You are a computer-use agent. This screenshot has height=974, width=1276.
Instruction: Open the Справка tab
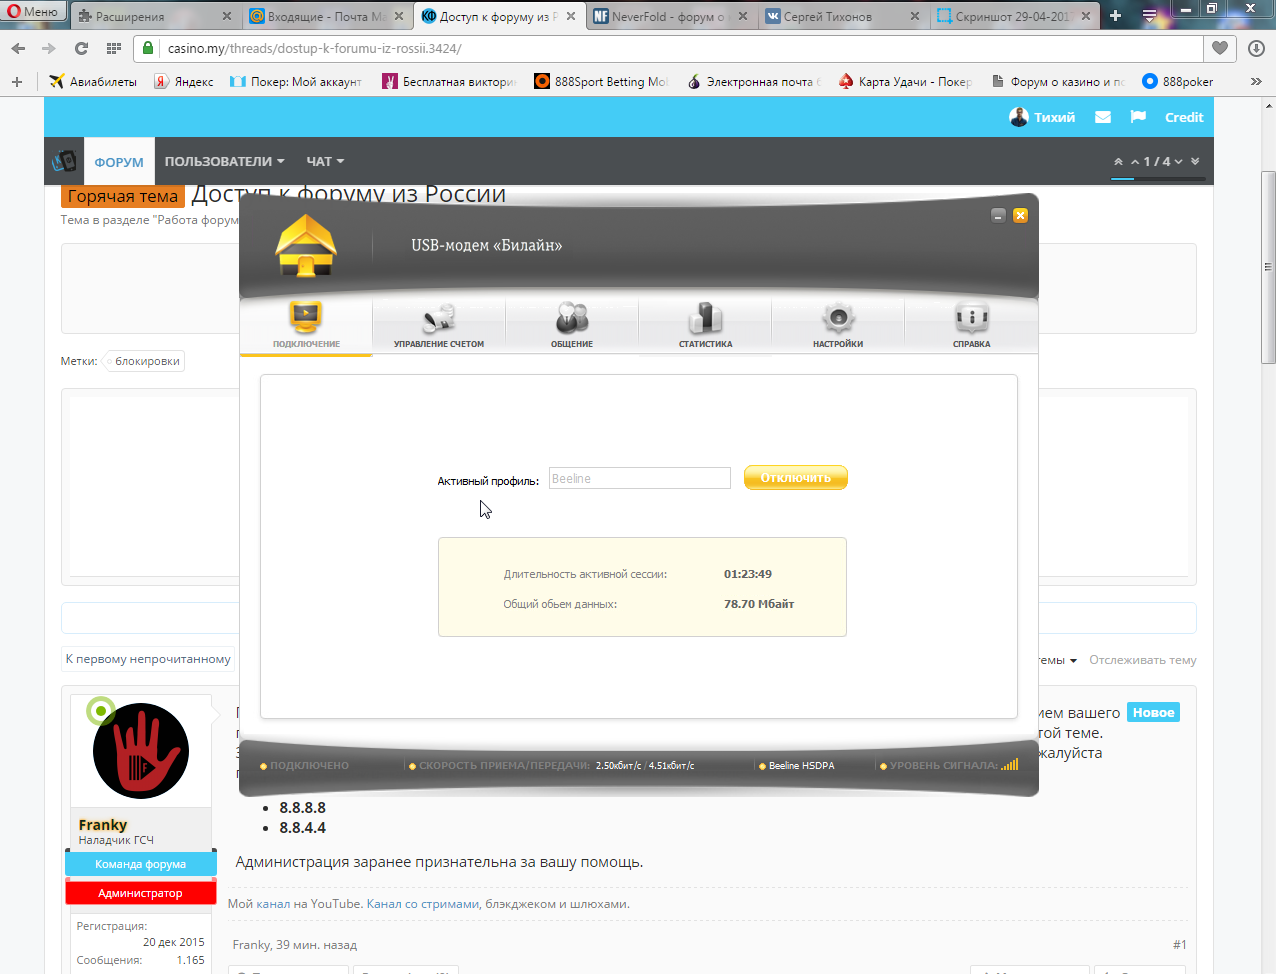click(x=971, y=326)
